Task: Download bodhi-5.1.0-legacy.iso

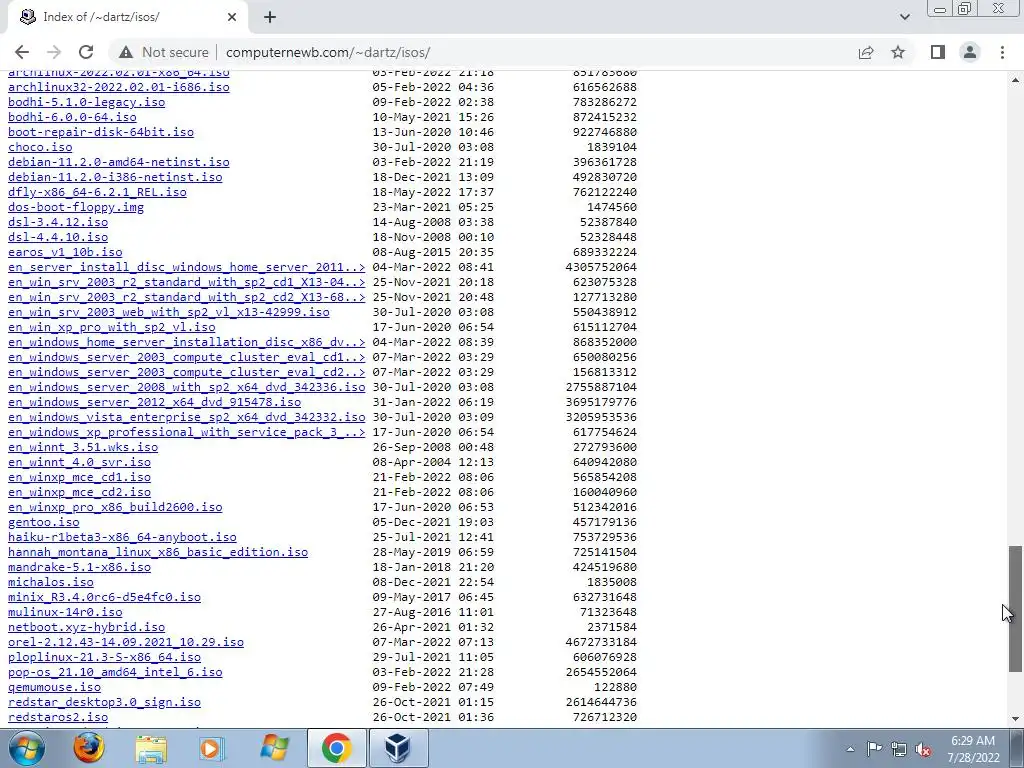Action: click(x=86, y=102)
